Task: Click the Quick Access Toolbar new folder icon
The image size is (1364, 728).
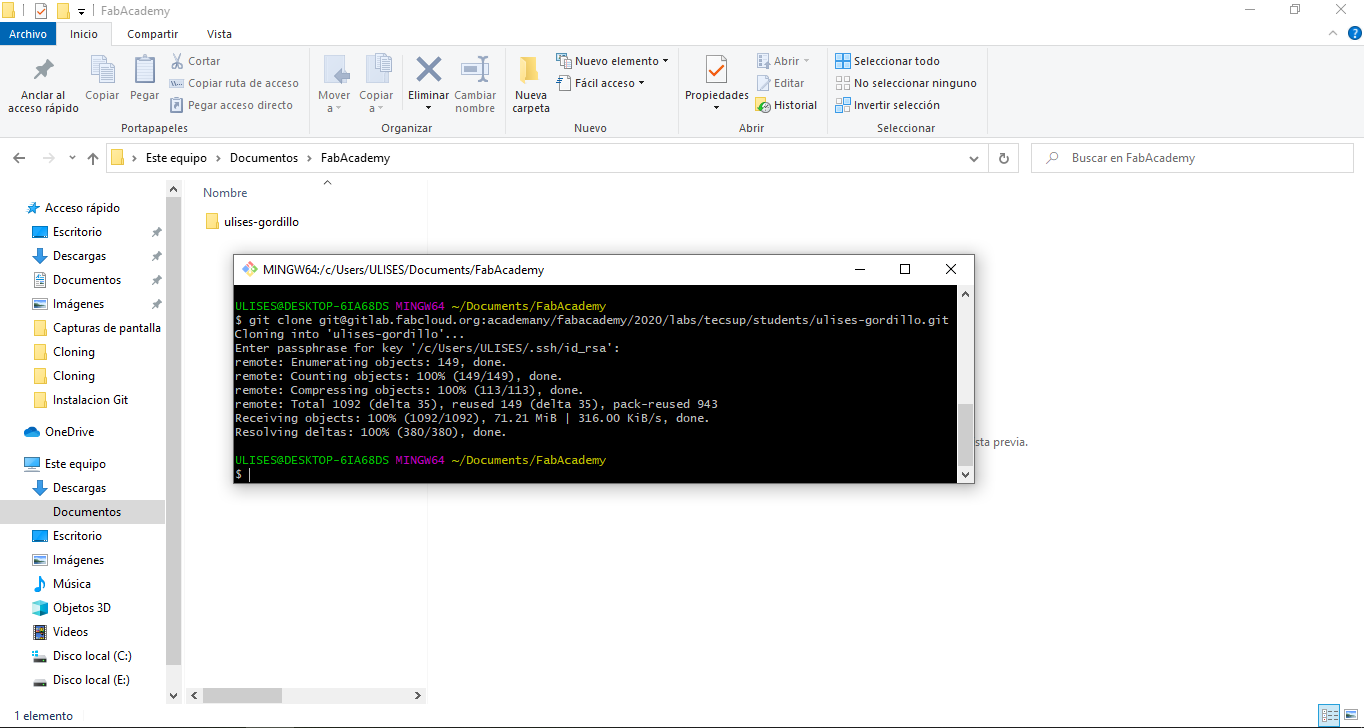Action: pos(63,11)
